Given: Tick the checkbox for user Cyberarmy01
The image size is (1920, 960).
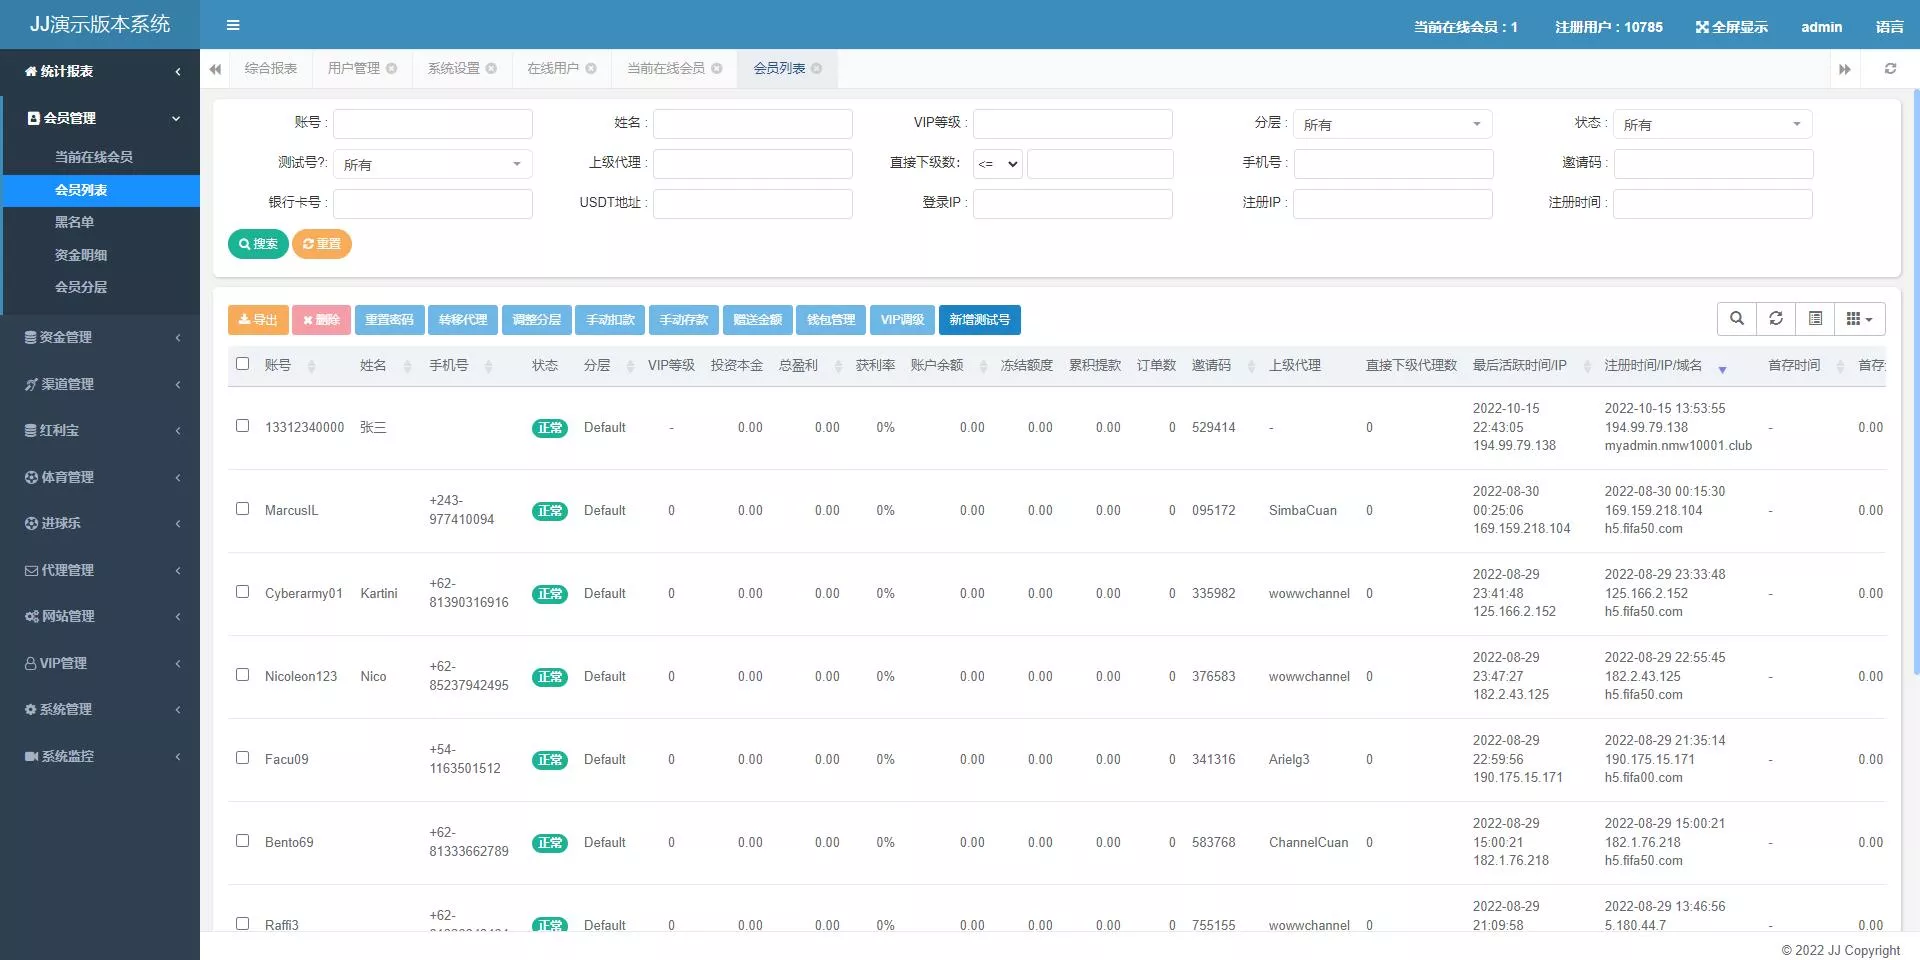Looking at the screenshot, I should click(242, 592).
